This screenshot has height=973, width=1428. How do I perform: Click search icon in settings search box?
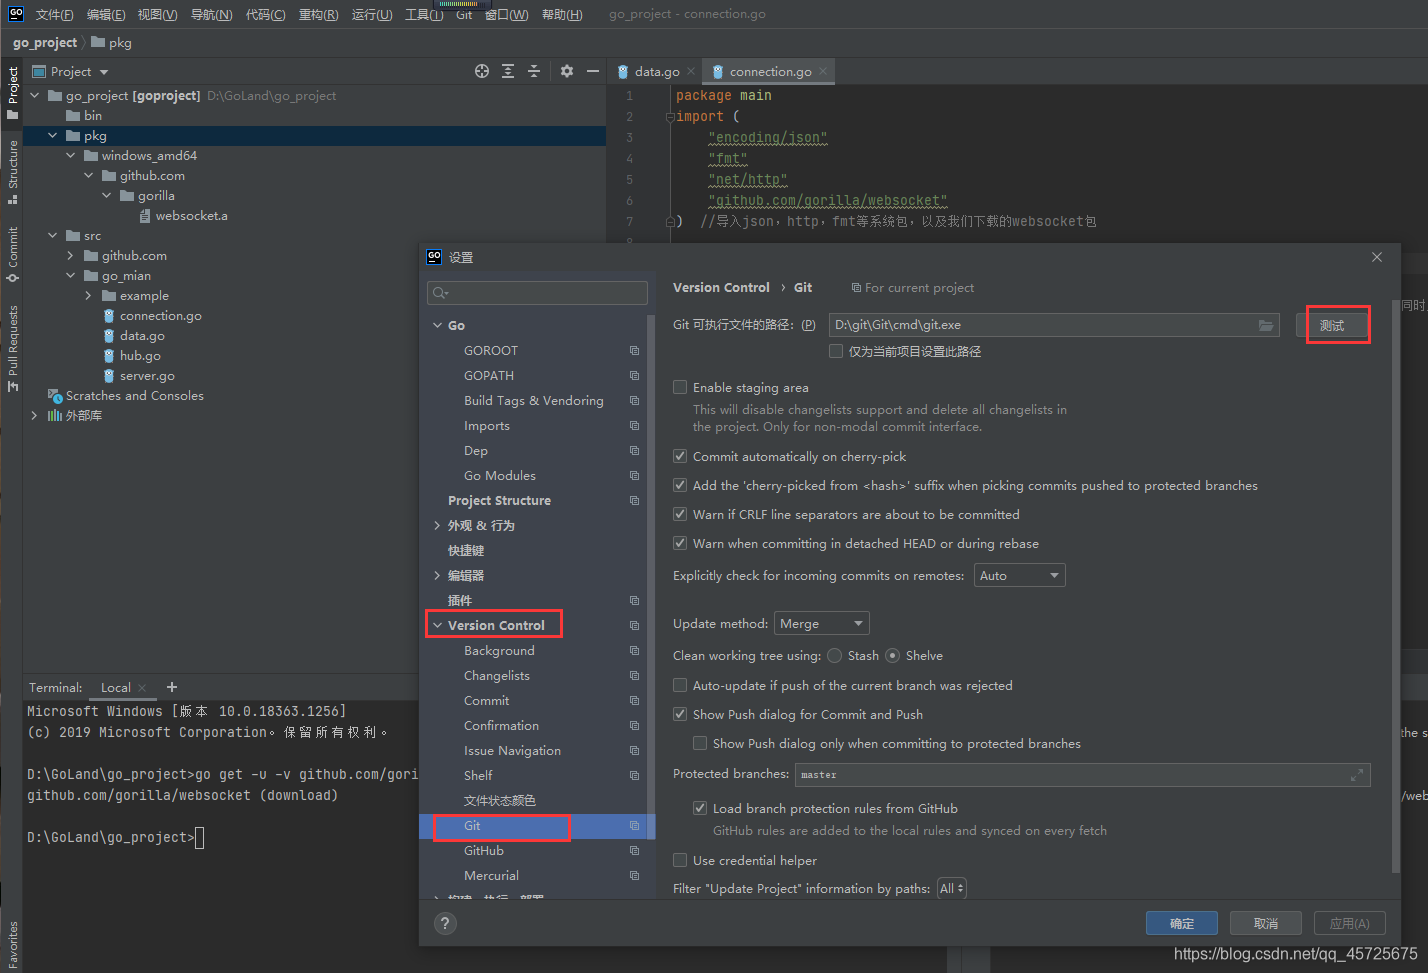tap(440, 293)
